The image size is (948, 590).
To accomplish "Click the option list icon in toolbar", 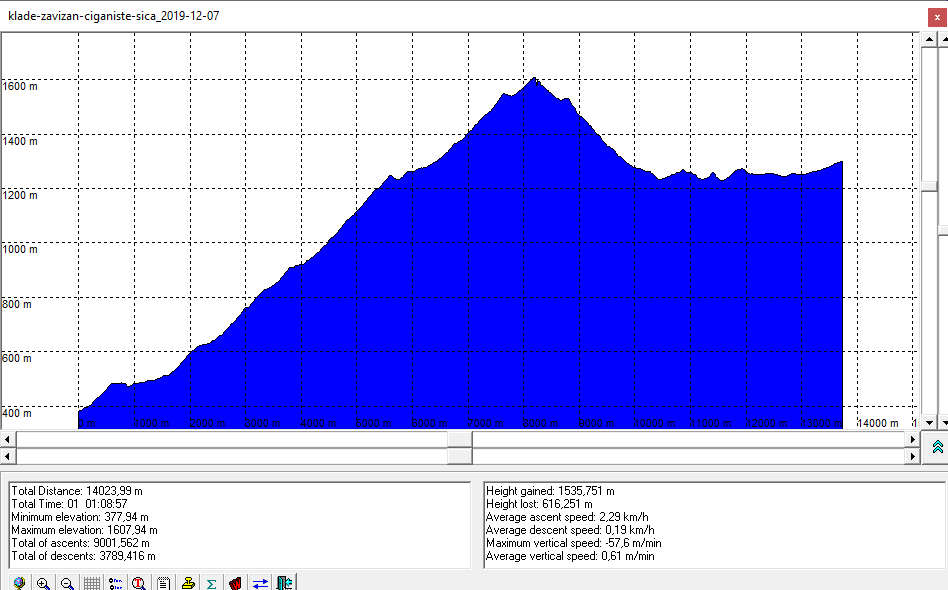I will [115, 583].
